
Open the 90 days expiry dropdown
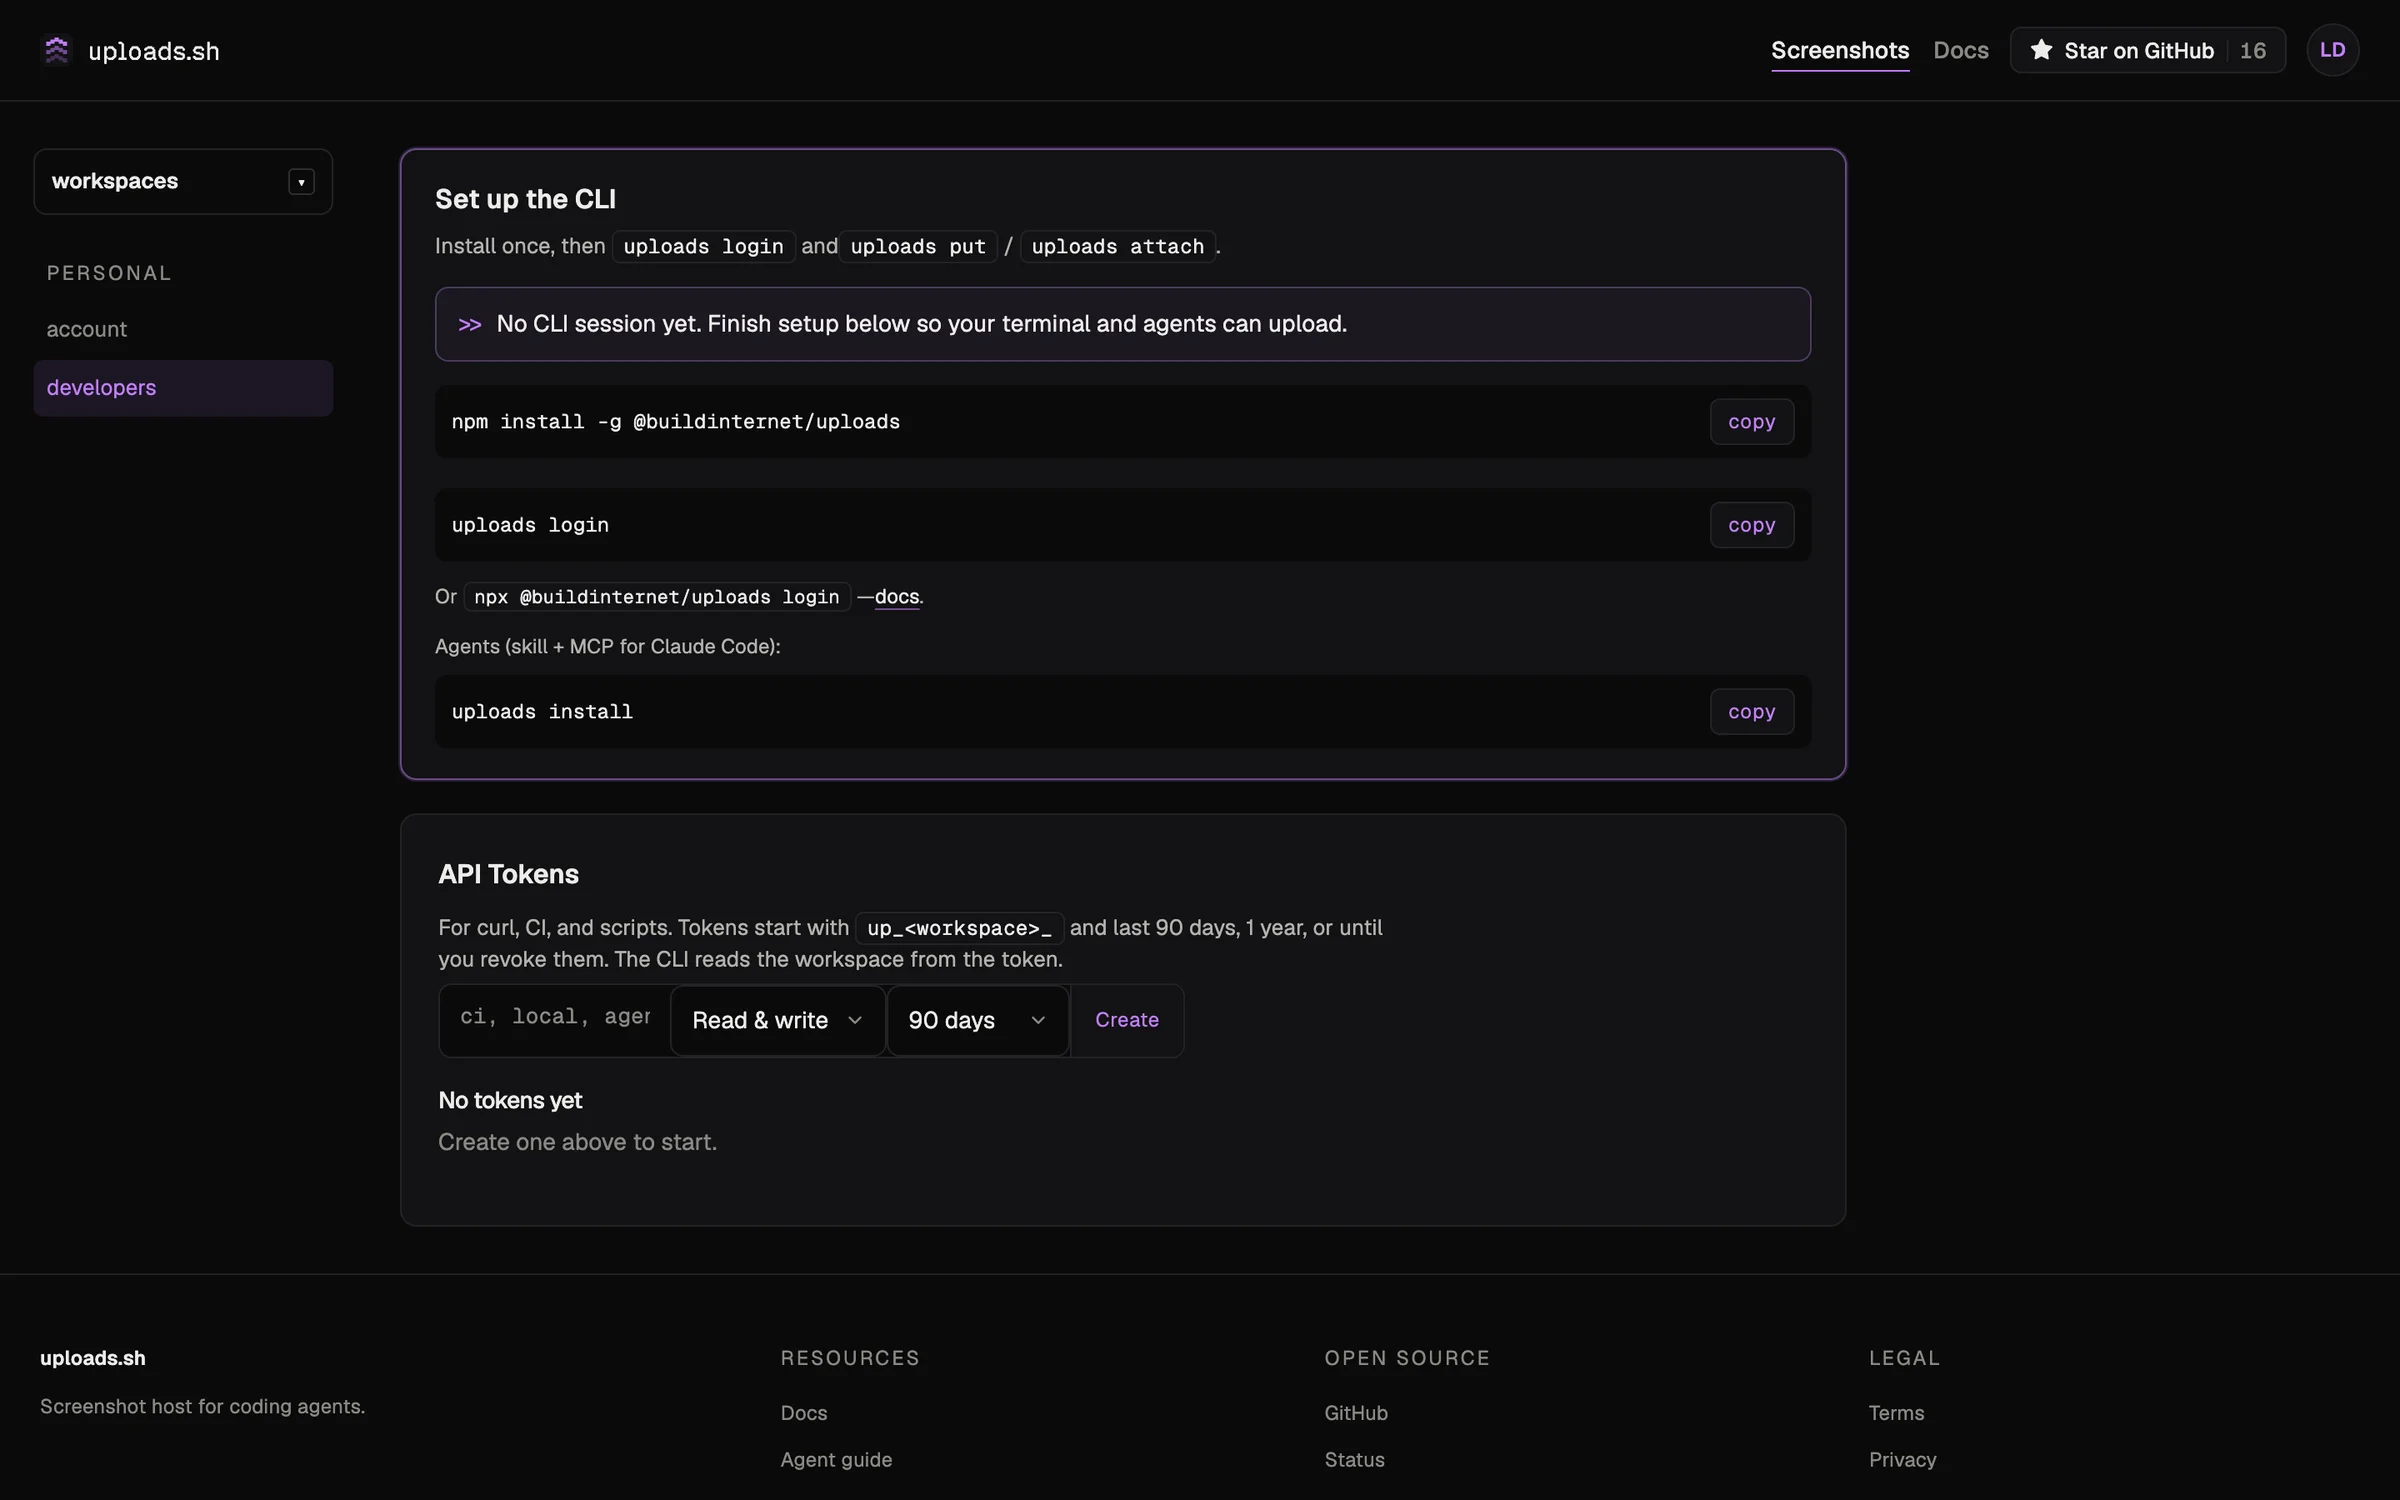click(x=977, y=1020)
